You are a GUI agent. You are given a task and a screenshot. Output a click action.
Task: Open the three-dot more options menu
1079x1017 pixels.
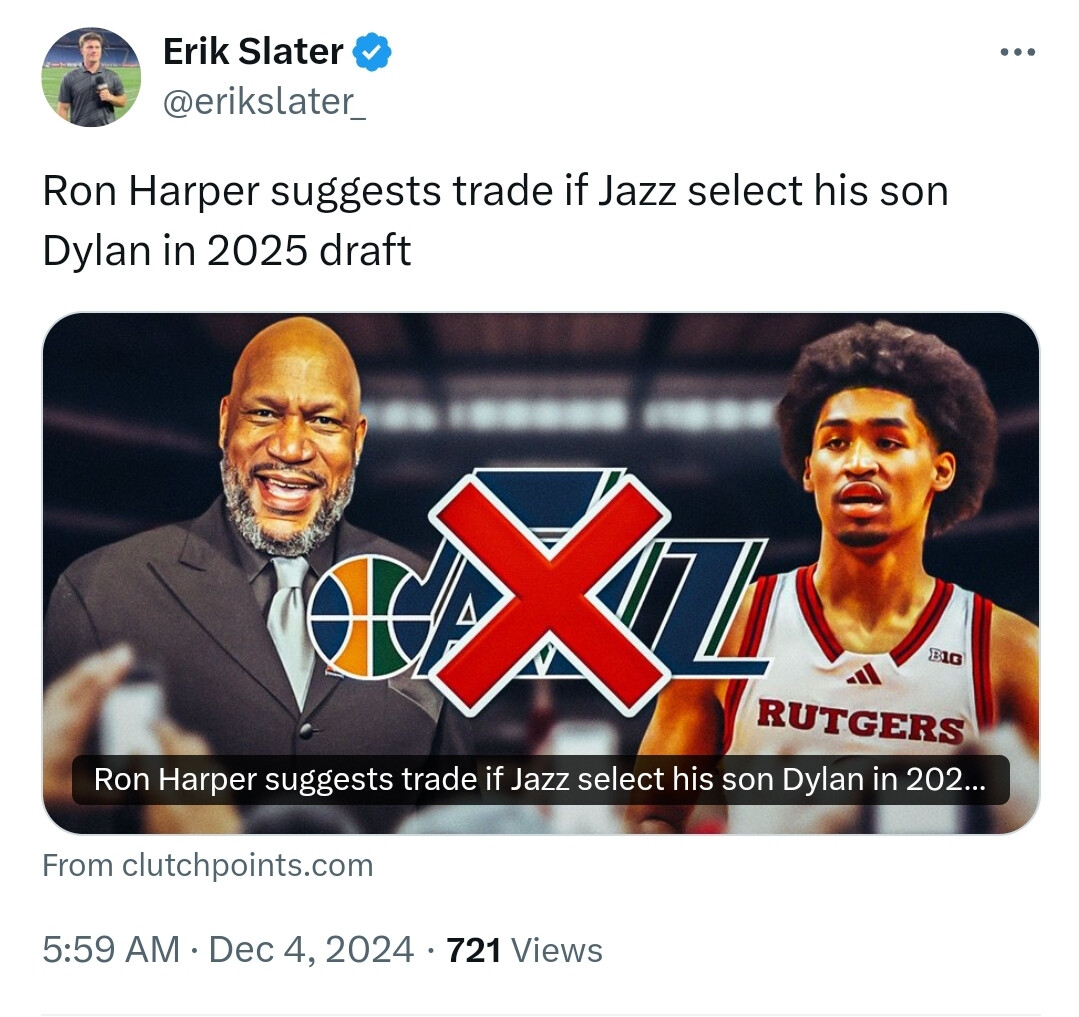pyautogui.click(x=1017, y=52)
